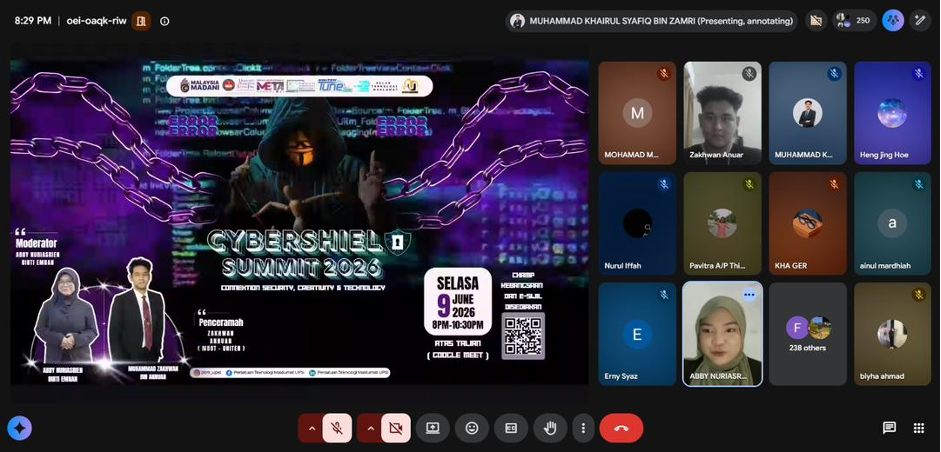Open activities grid icon
Viewport: 941px width, 452px height.
click(x=919, y=428)
